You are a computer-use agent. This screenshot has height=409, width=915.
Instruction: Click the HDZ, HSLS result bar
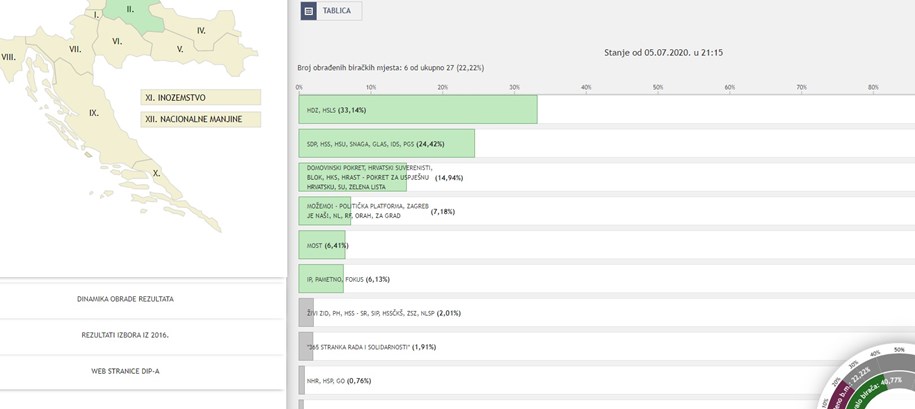418,110
